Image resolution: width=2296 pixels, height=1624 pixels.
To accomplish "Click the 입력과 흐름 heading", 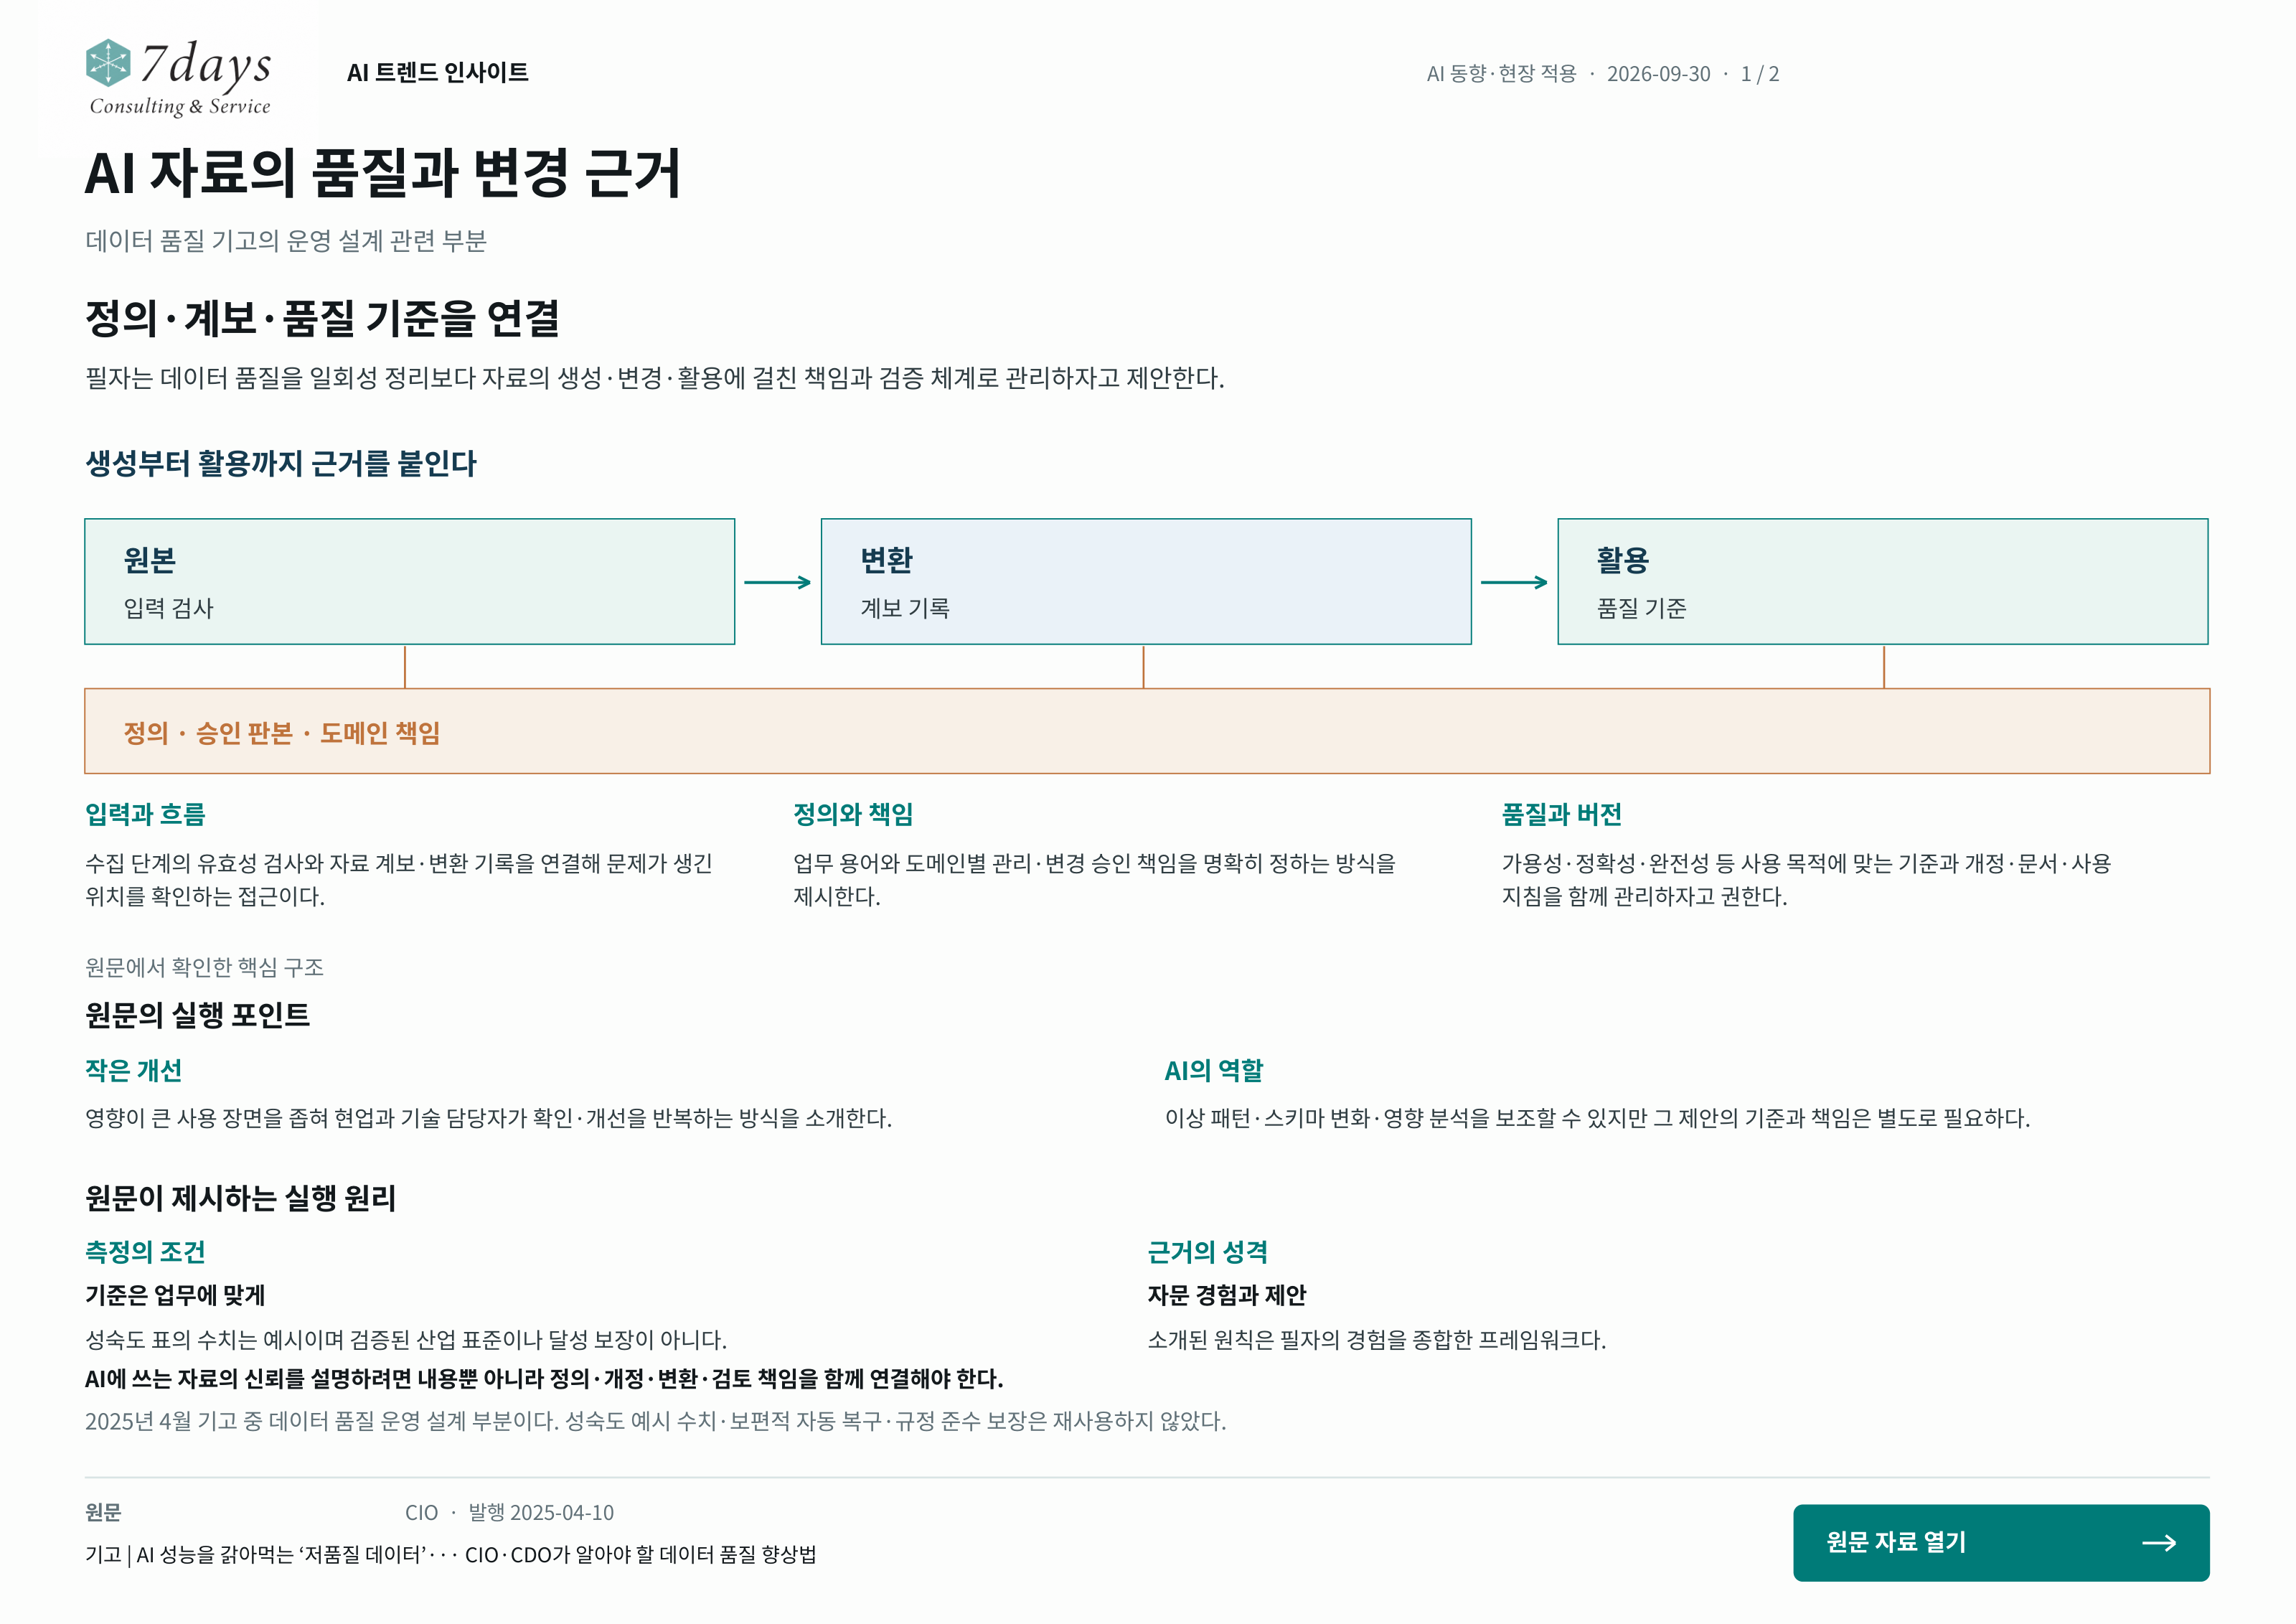I will 145,814.
